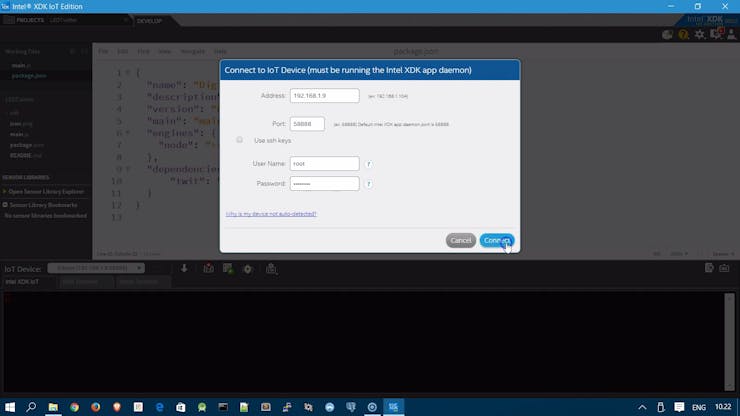Open the globe icon in top-right toolbar
The image size is (740, 416).
click(x=667, y=34)
